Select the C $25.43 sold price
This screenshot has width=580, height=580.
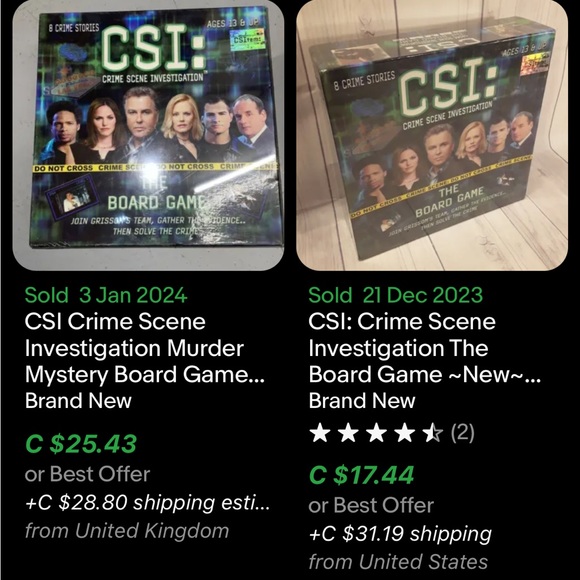point(81,444)
